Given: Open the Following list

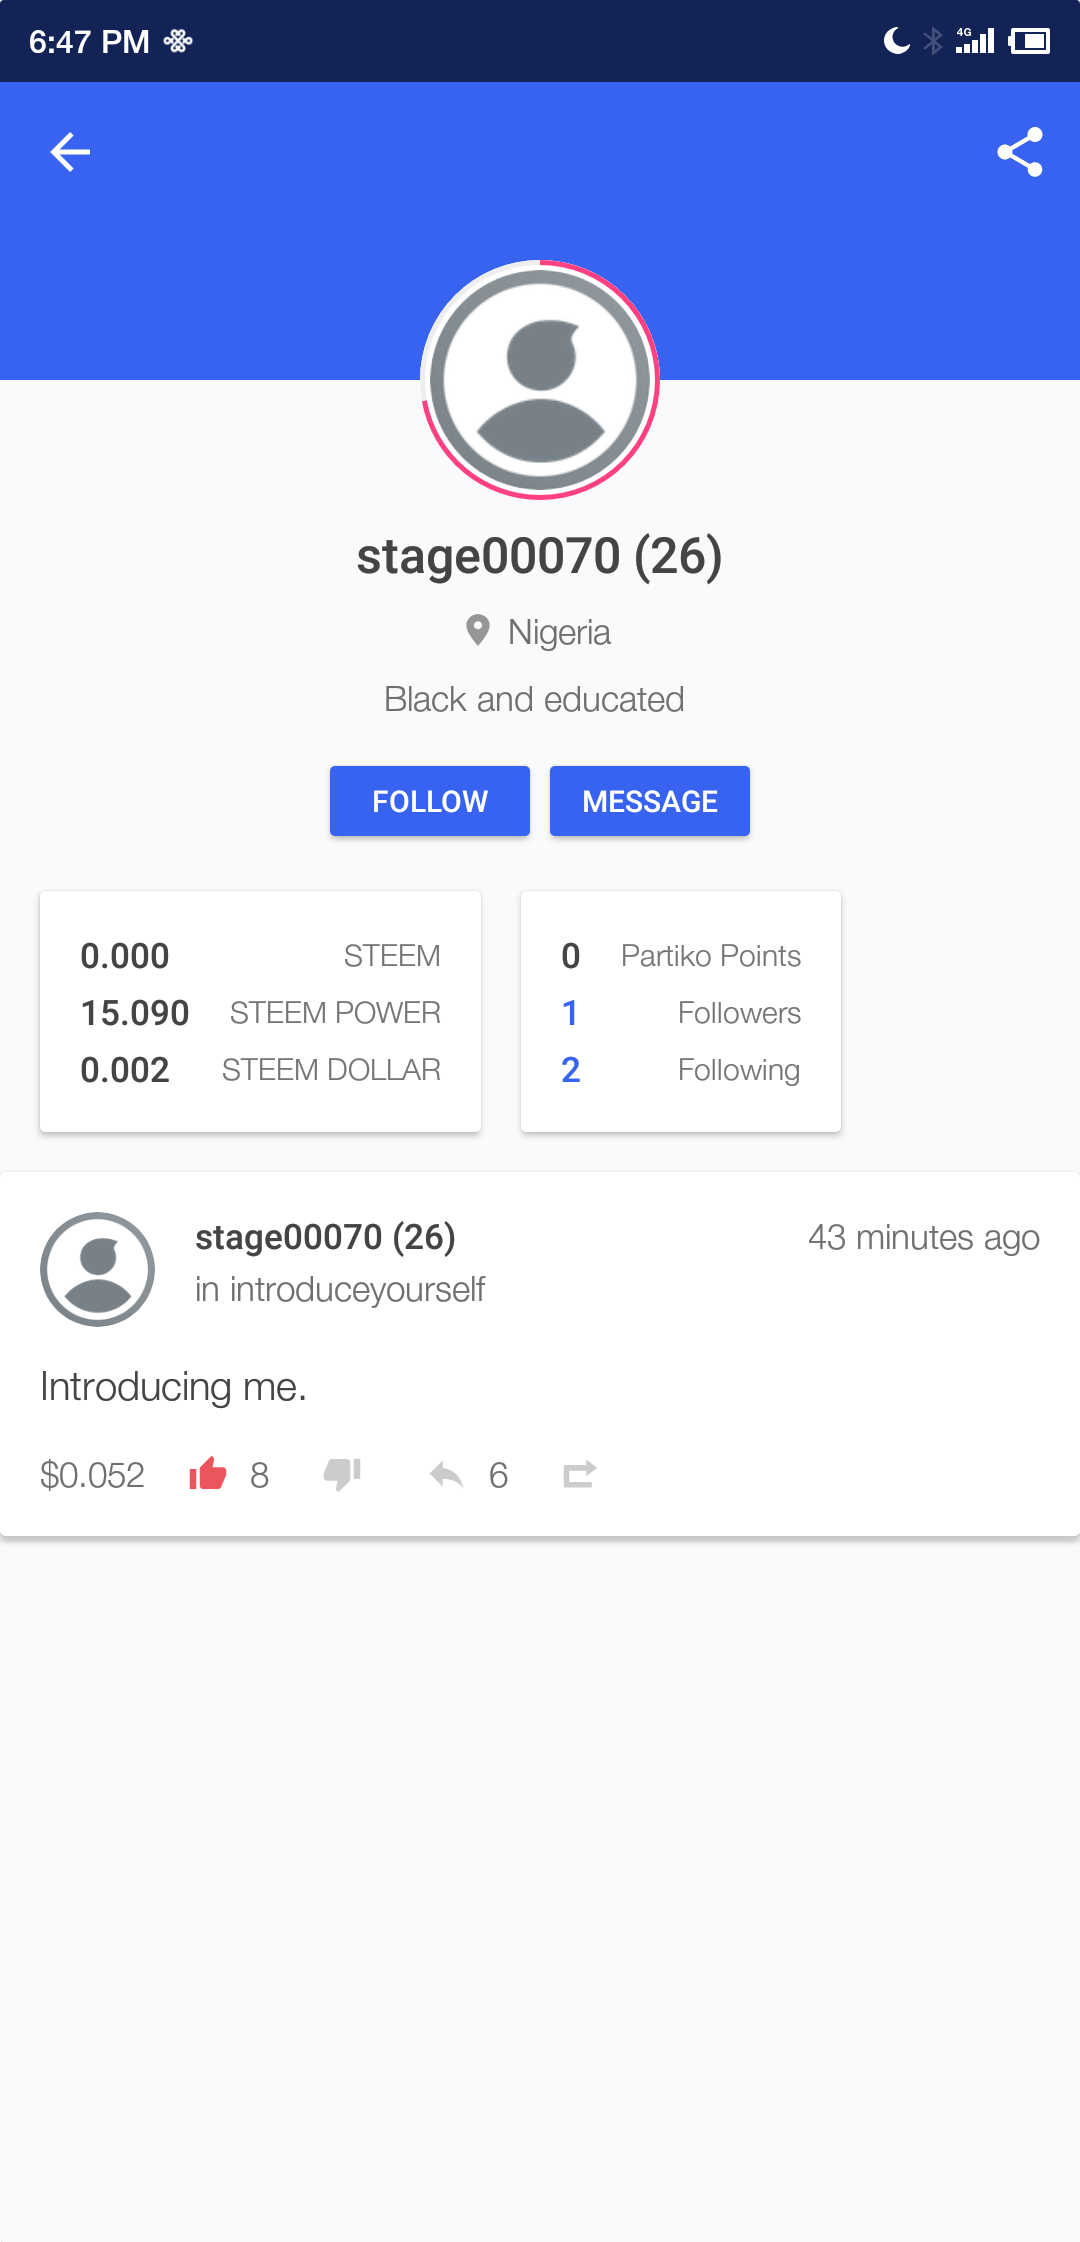Looking at the screenshot, I should [680, 1070].
